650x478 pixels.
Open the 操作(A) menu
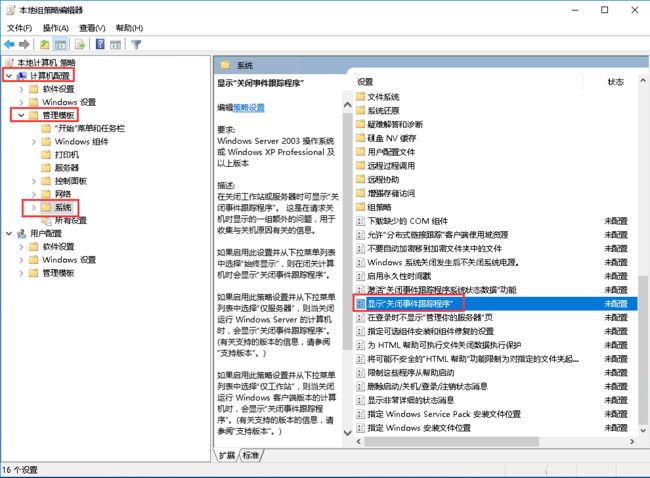pos(56,28)
